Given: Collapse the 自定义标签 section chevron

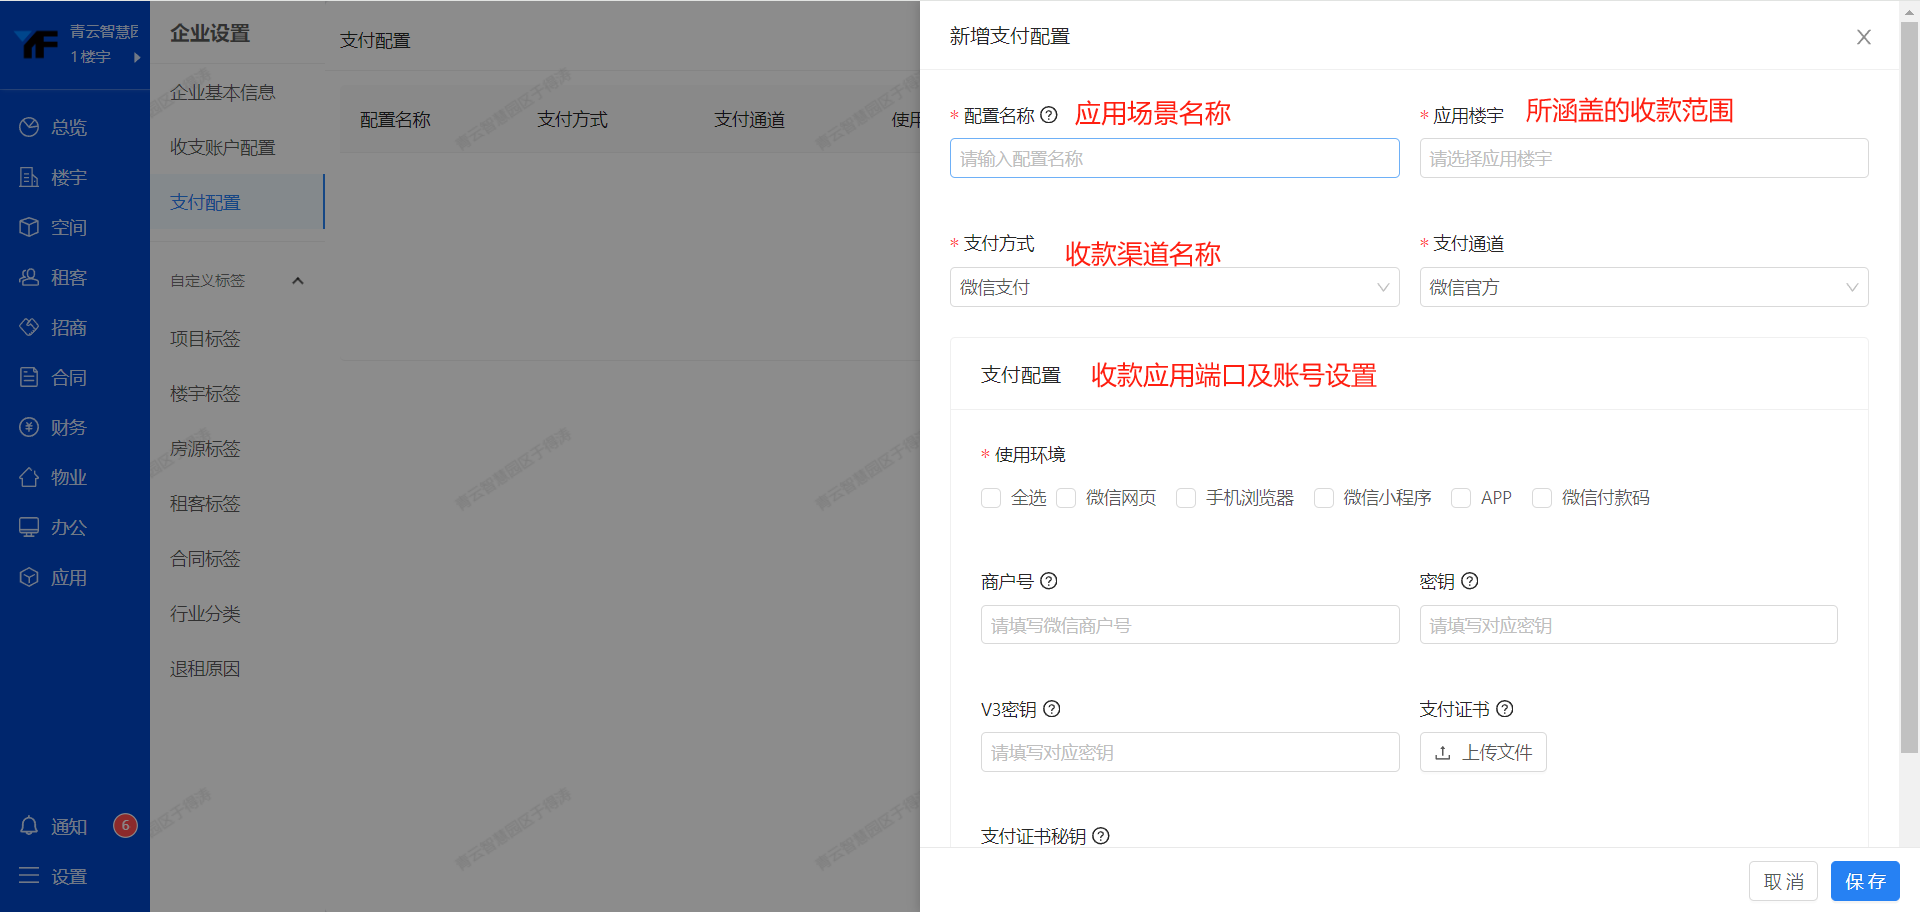Looking at the screenshot, I should 297,281.
